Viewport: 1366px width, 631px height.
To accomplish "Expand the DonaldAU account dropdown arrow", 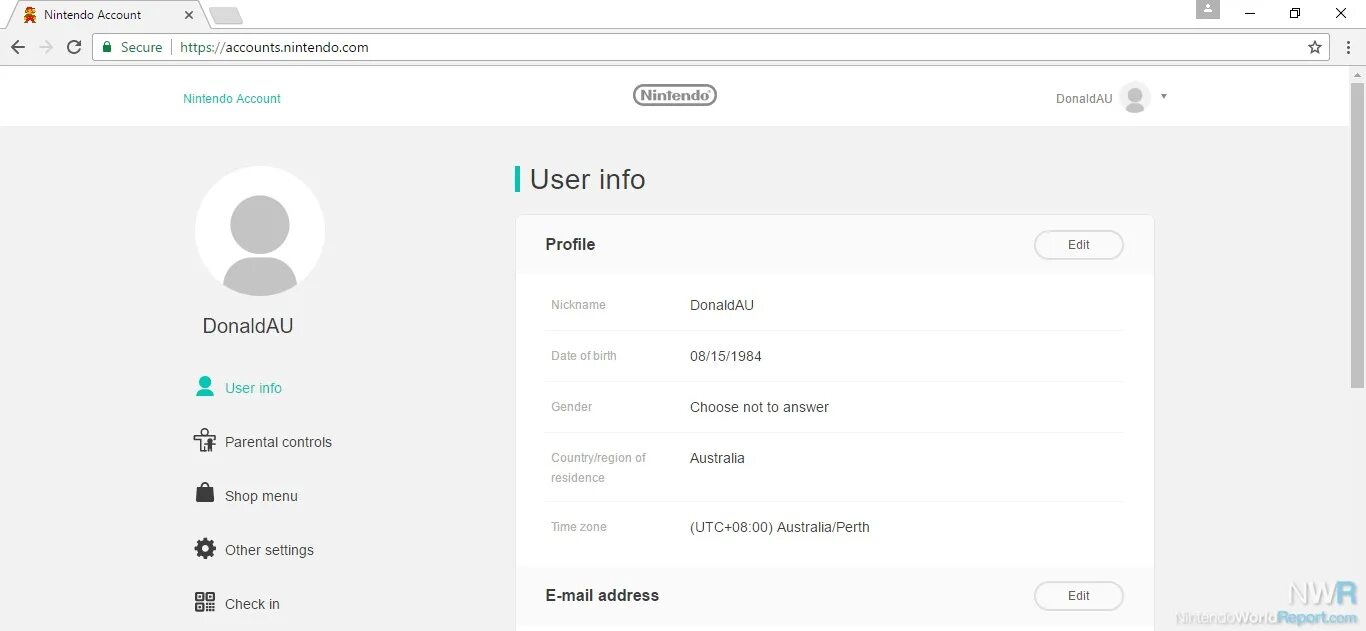I will [x=1163, y=97].
